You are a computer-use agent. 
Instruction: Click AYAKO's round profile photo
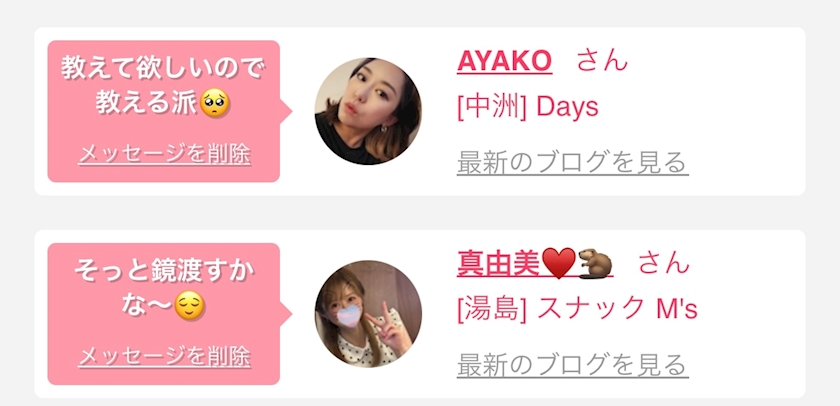(x=368, y=111)
